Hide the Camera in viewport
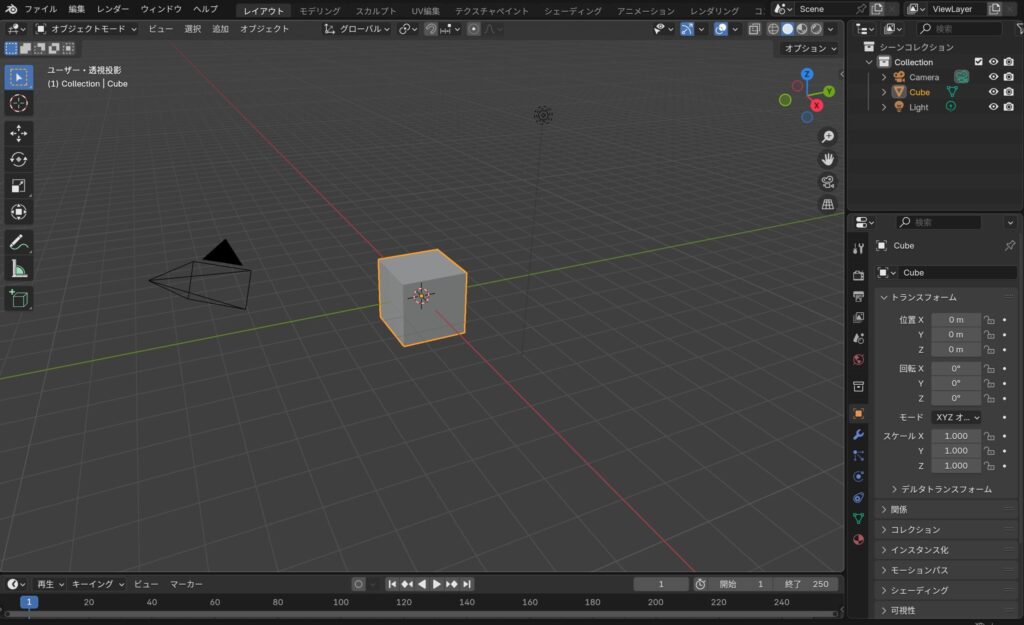The image size is (1024, 625). [x=993, y=76]
